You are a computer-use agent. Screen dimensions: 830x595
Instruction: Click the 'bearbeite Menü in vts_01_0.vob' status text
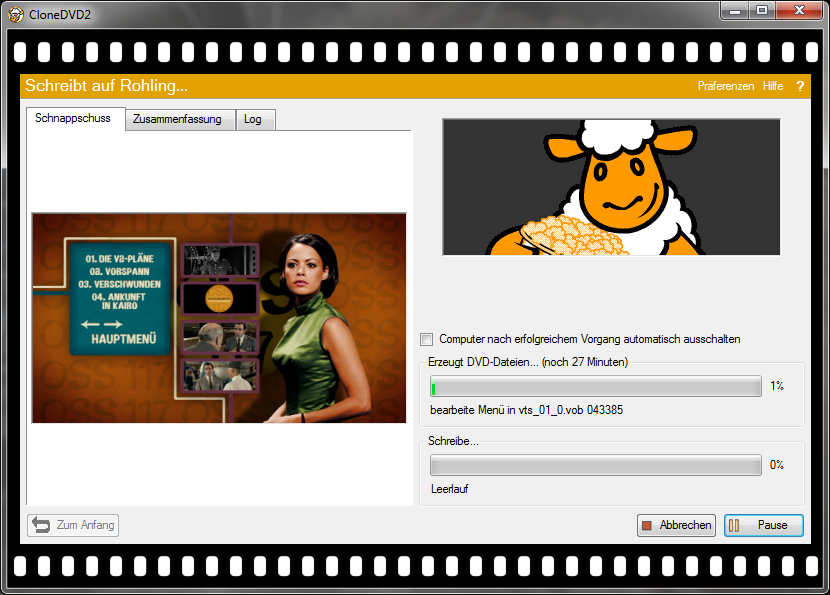tap(527, 410)
